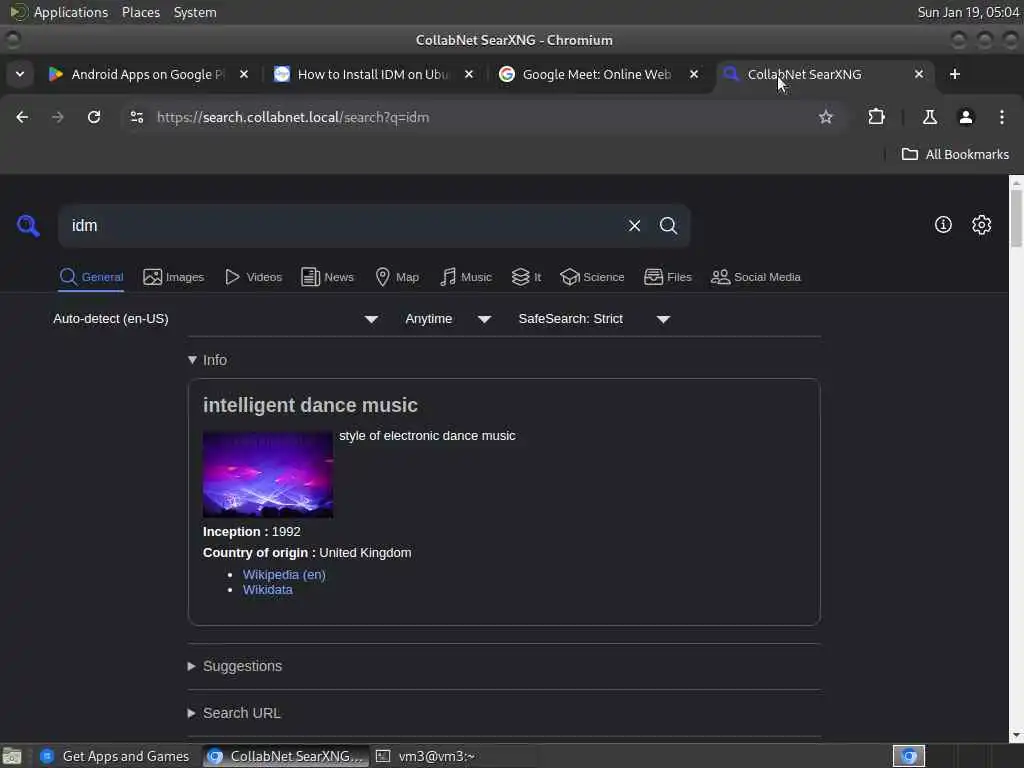Open the System menu
This screenshot has height=768, width=1024.
click(195, 12)
